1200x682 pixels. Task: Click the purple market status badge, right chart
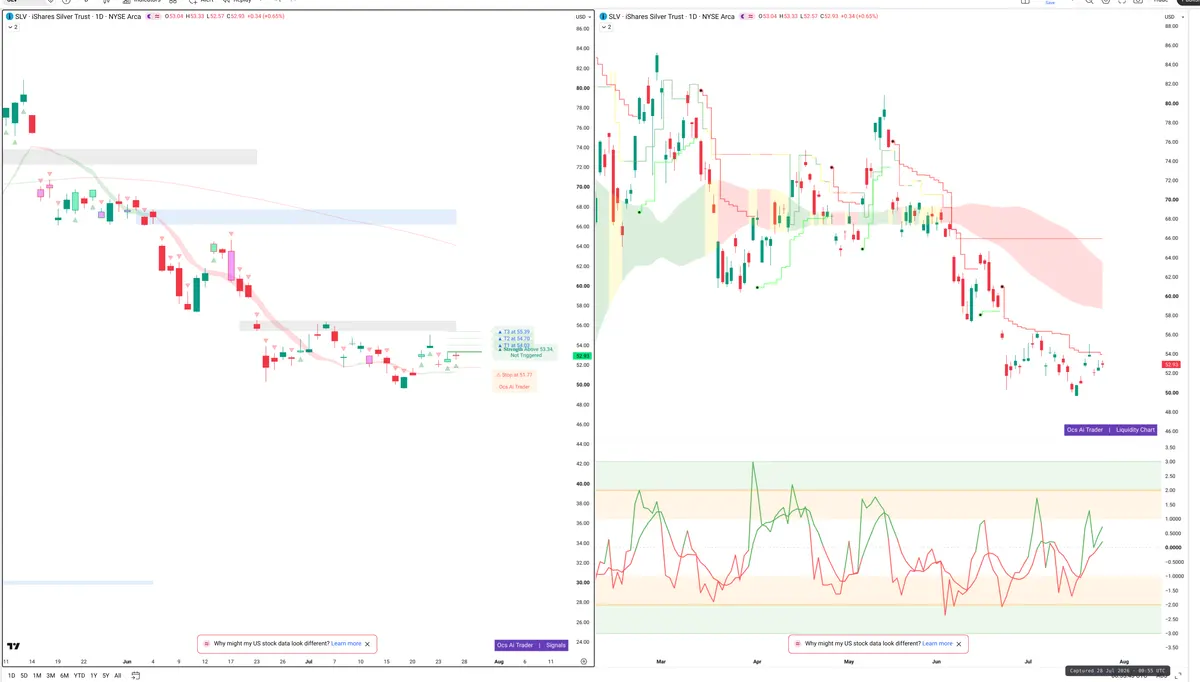(744, 17)
